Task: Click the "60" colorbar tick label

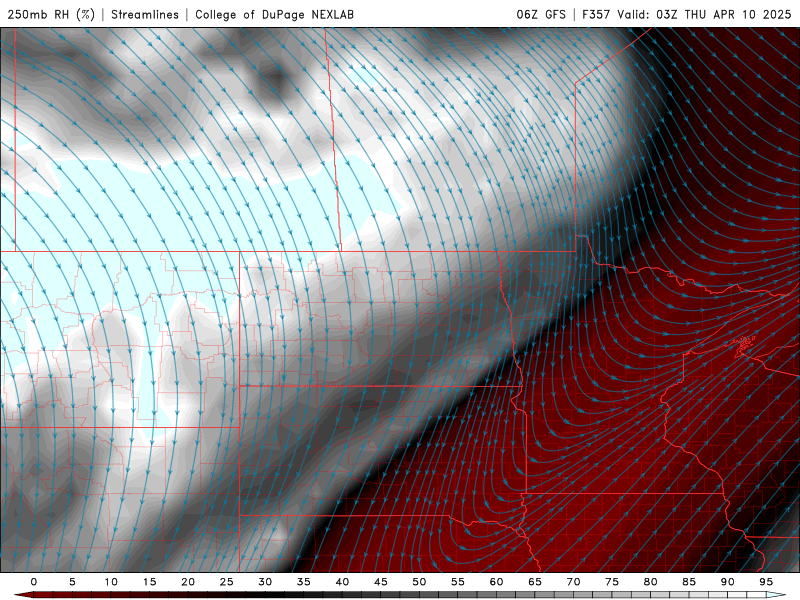Action: [x=496, y=582]
